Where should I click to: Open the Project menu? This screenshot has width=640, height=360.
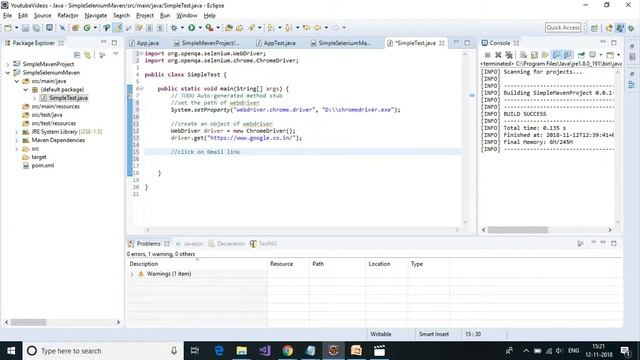click(145, 16)
